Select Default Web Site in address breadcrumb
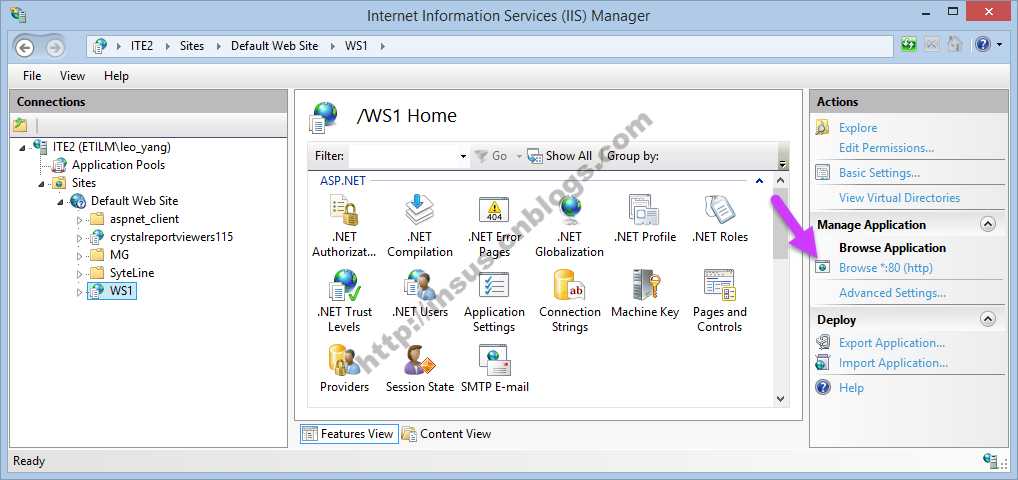 (x=275, y=46)
